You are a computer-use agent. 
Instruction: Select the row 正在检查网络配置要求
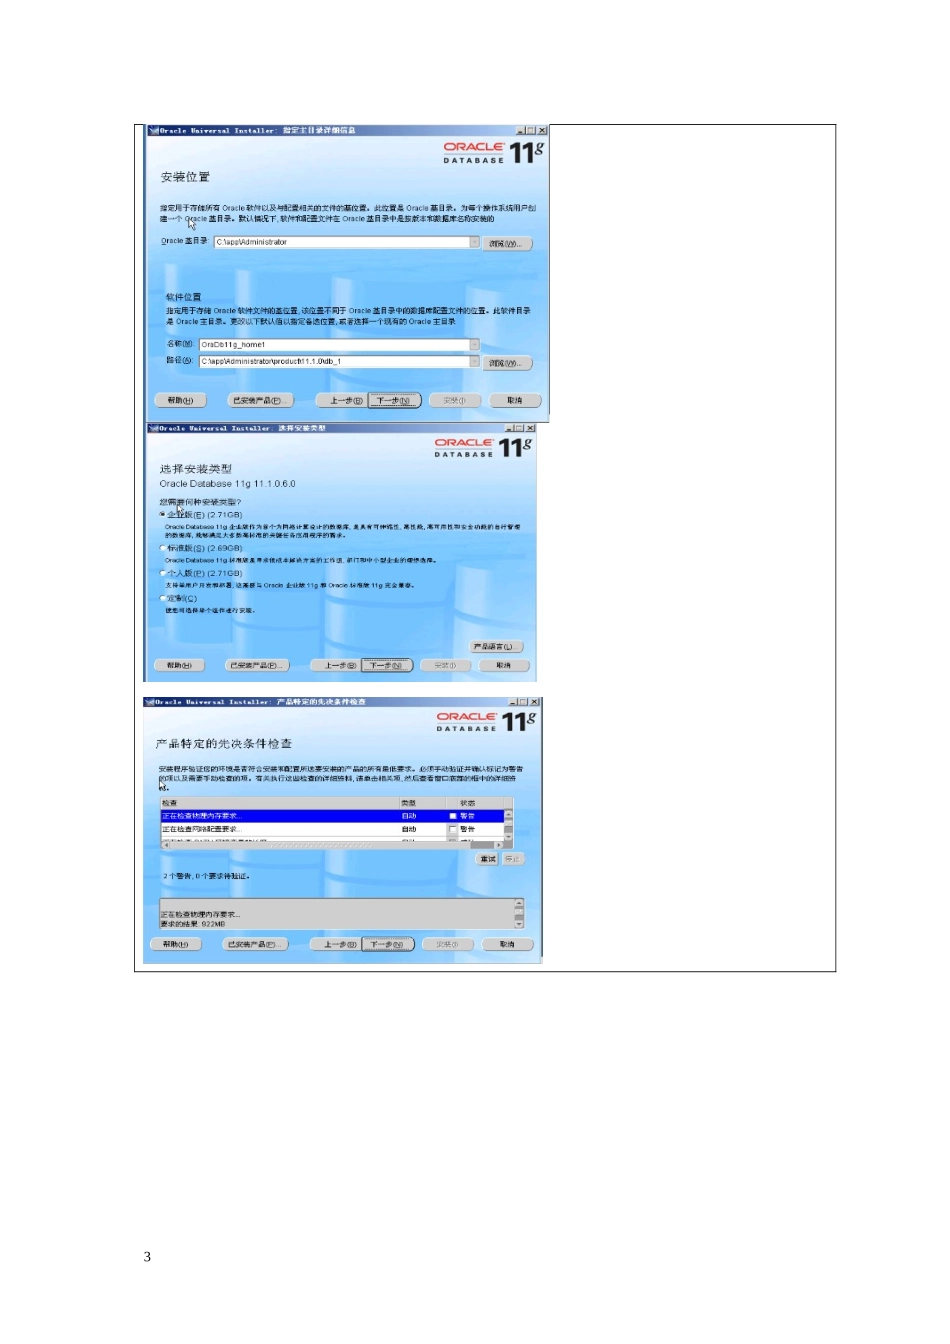tap(332, 829)
